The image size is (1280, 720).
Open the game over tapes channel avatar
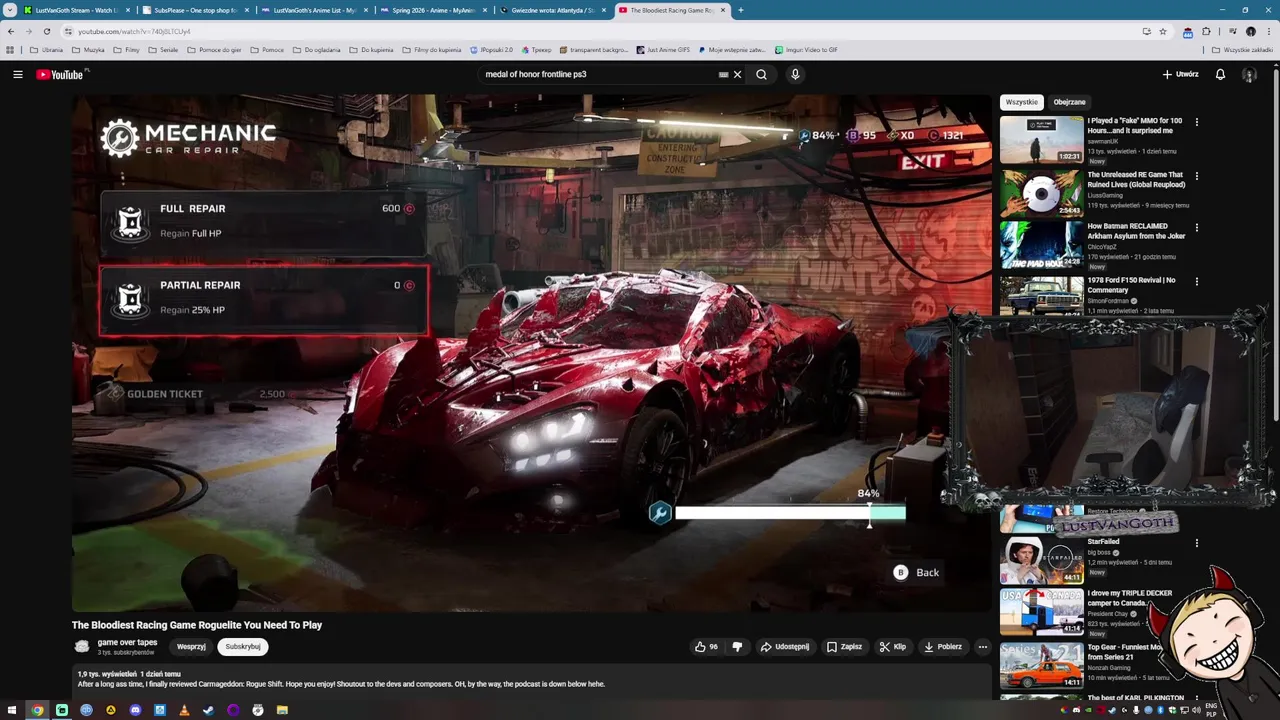(82, 647)
